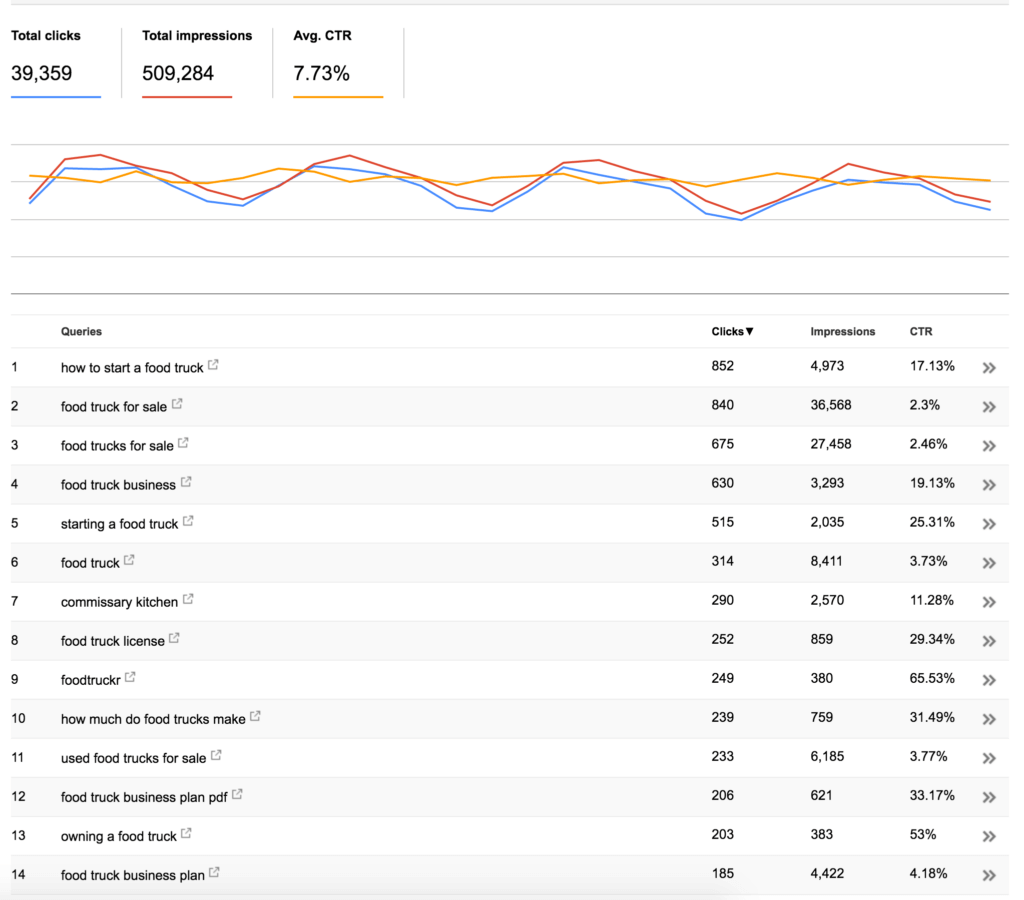
Task: Expand details arrow for 'food truck license' row
Action: click(989, 641)
